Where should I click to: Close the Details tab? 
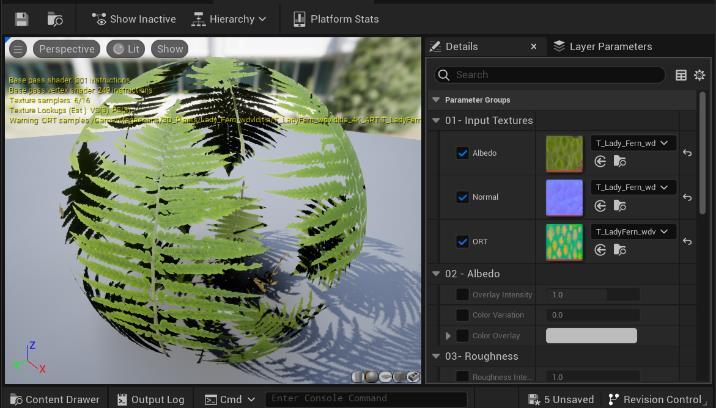[x=533, y=47]
